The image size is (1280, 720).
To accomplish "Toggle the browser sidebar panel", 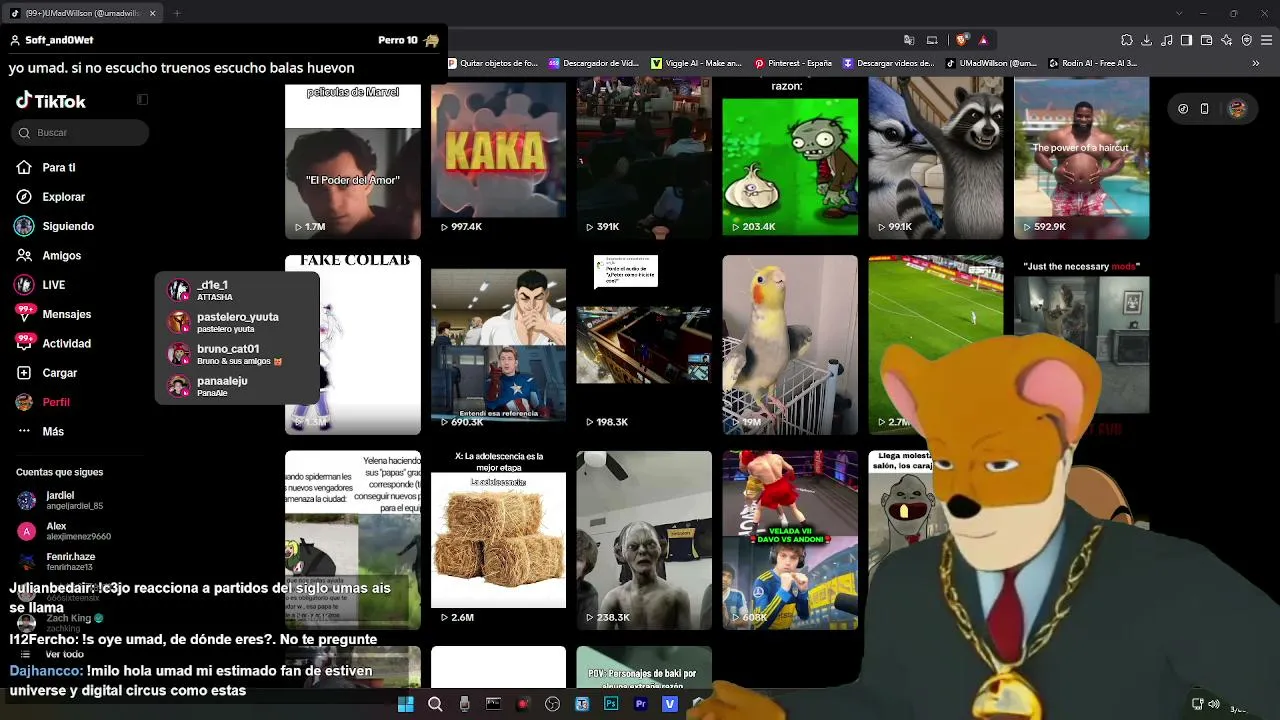I will point(1188,40).
